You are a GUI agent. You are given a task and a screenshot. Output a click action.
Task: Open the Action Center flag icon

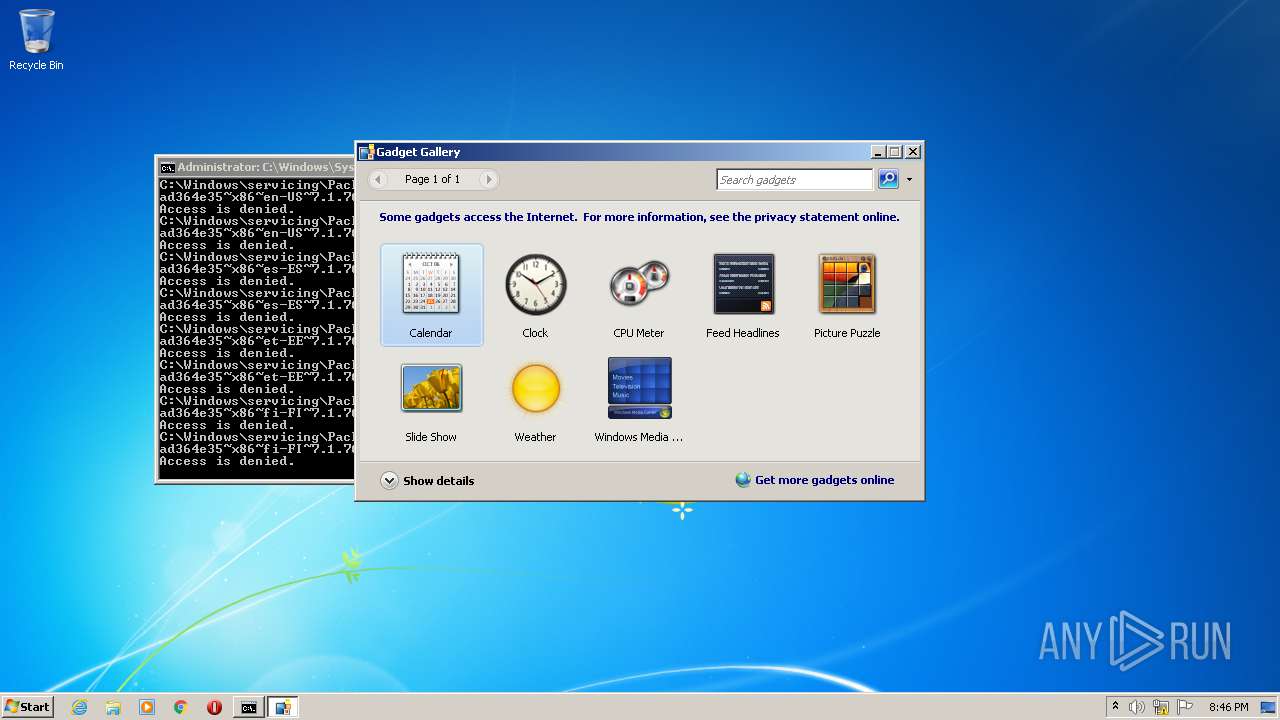point(1185,707)
